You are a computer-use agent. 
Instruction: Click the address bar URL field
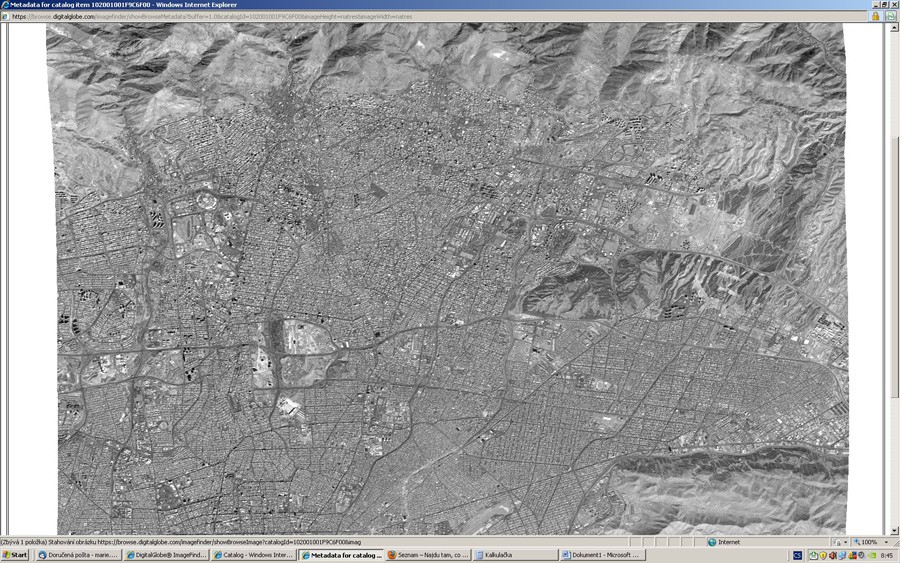click(436, 17)
